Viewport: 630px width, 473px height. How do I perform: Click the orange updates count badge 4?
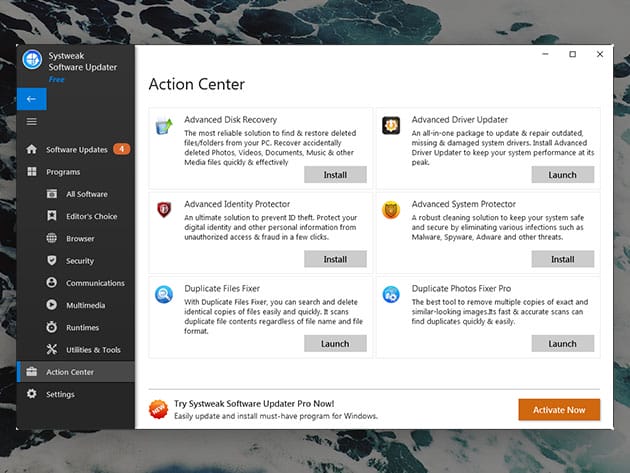point(121,149)
